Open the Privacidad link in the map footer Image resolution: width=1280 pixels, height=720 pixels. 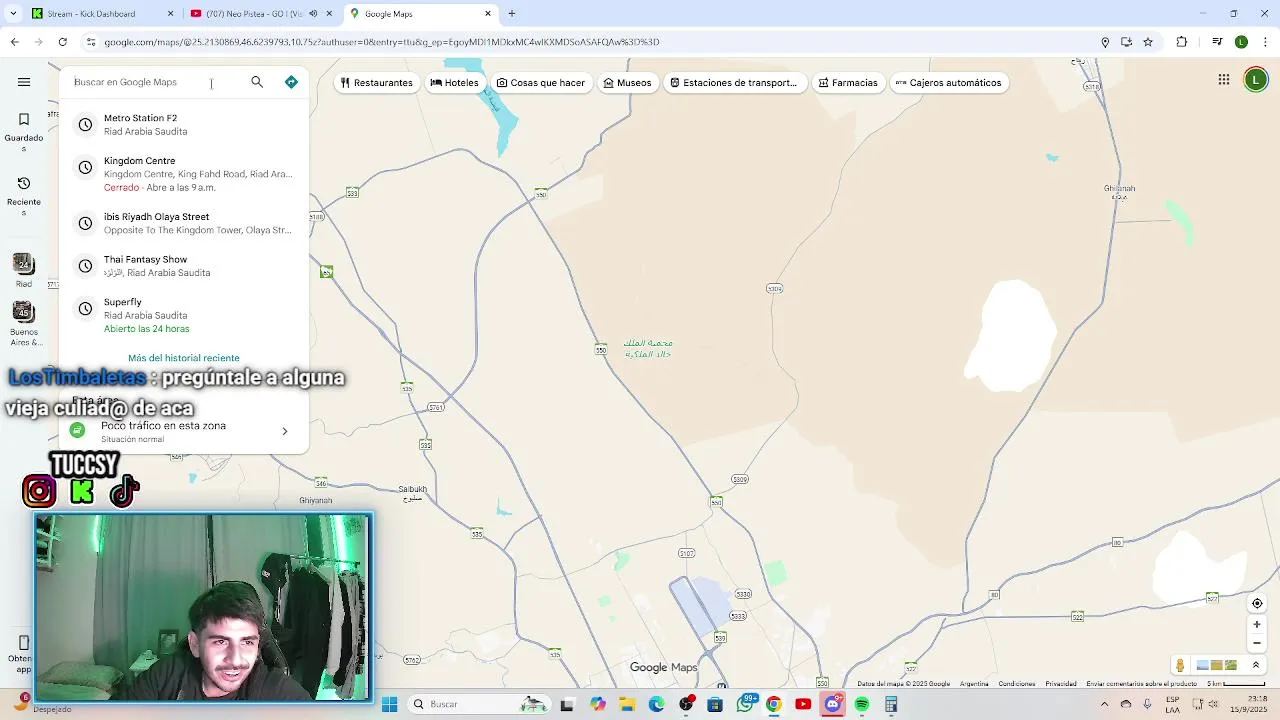(1061, 684)
